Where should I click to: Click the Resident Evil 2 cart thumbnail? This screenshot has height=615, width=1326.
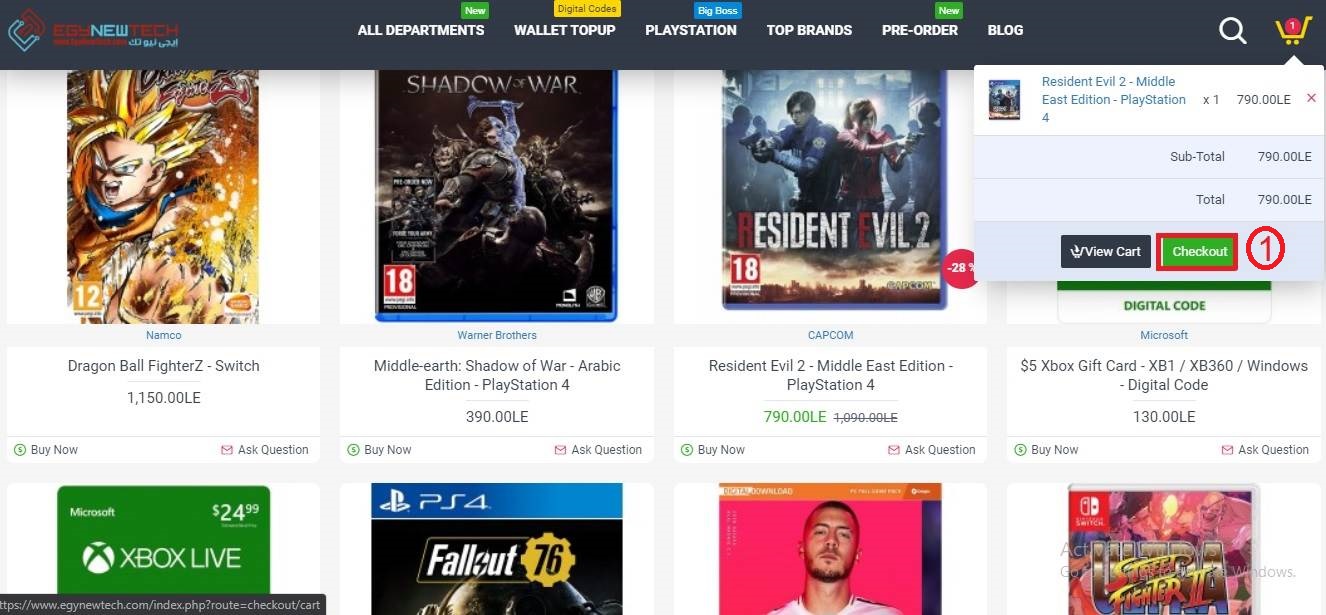[1004, 100]
